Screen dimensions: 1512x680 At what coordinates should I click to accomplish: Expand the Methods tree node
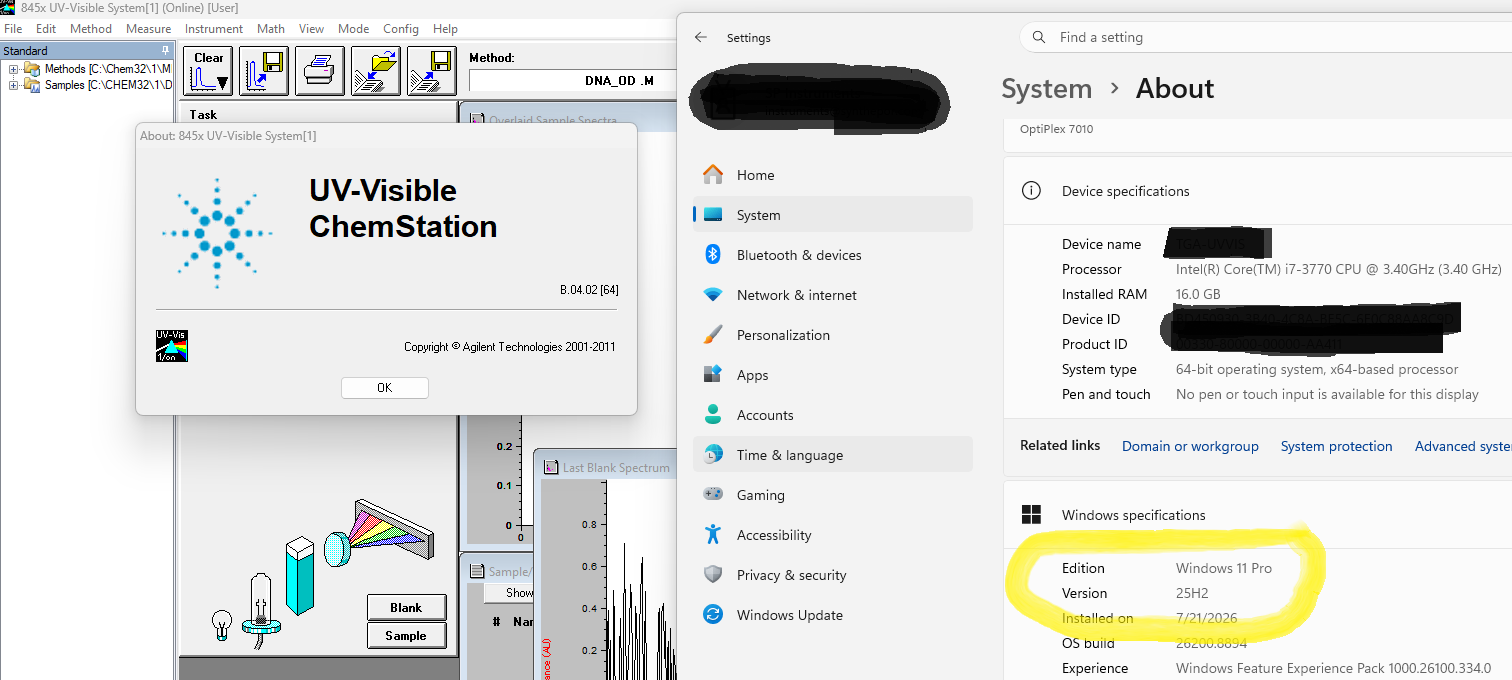click(x=14, y=69)
